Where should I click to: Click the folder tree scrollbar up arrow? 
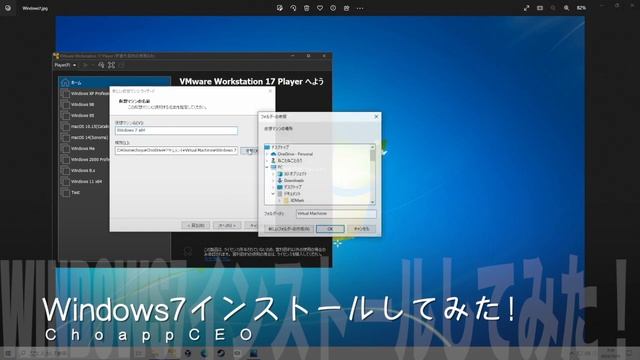point(372,147)
